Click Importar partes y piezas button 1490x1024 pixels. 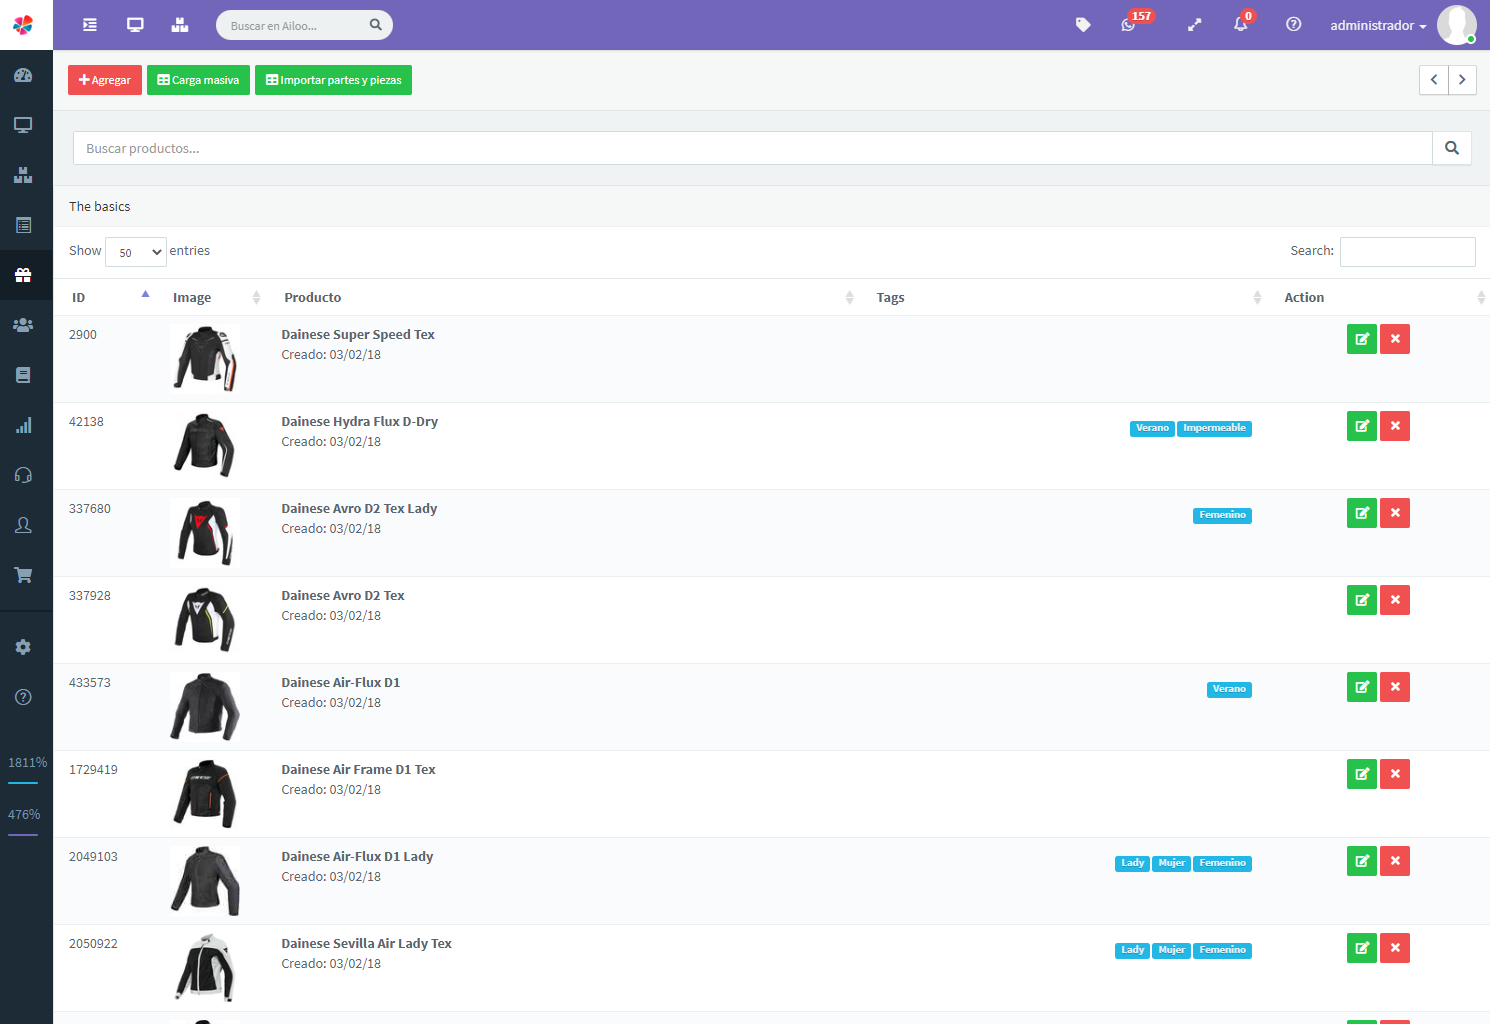pos(333,80)
